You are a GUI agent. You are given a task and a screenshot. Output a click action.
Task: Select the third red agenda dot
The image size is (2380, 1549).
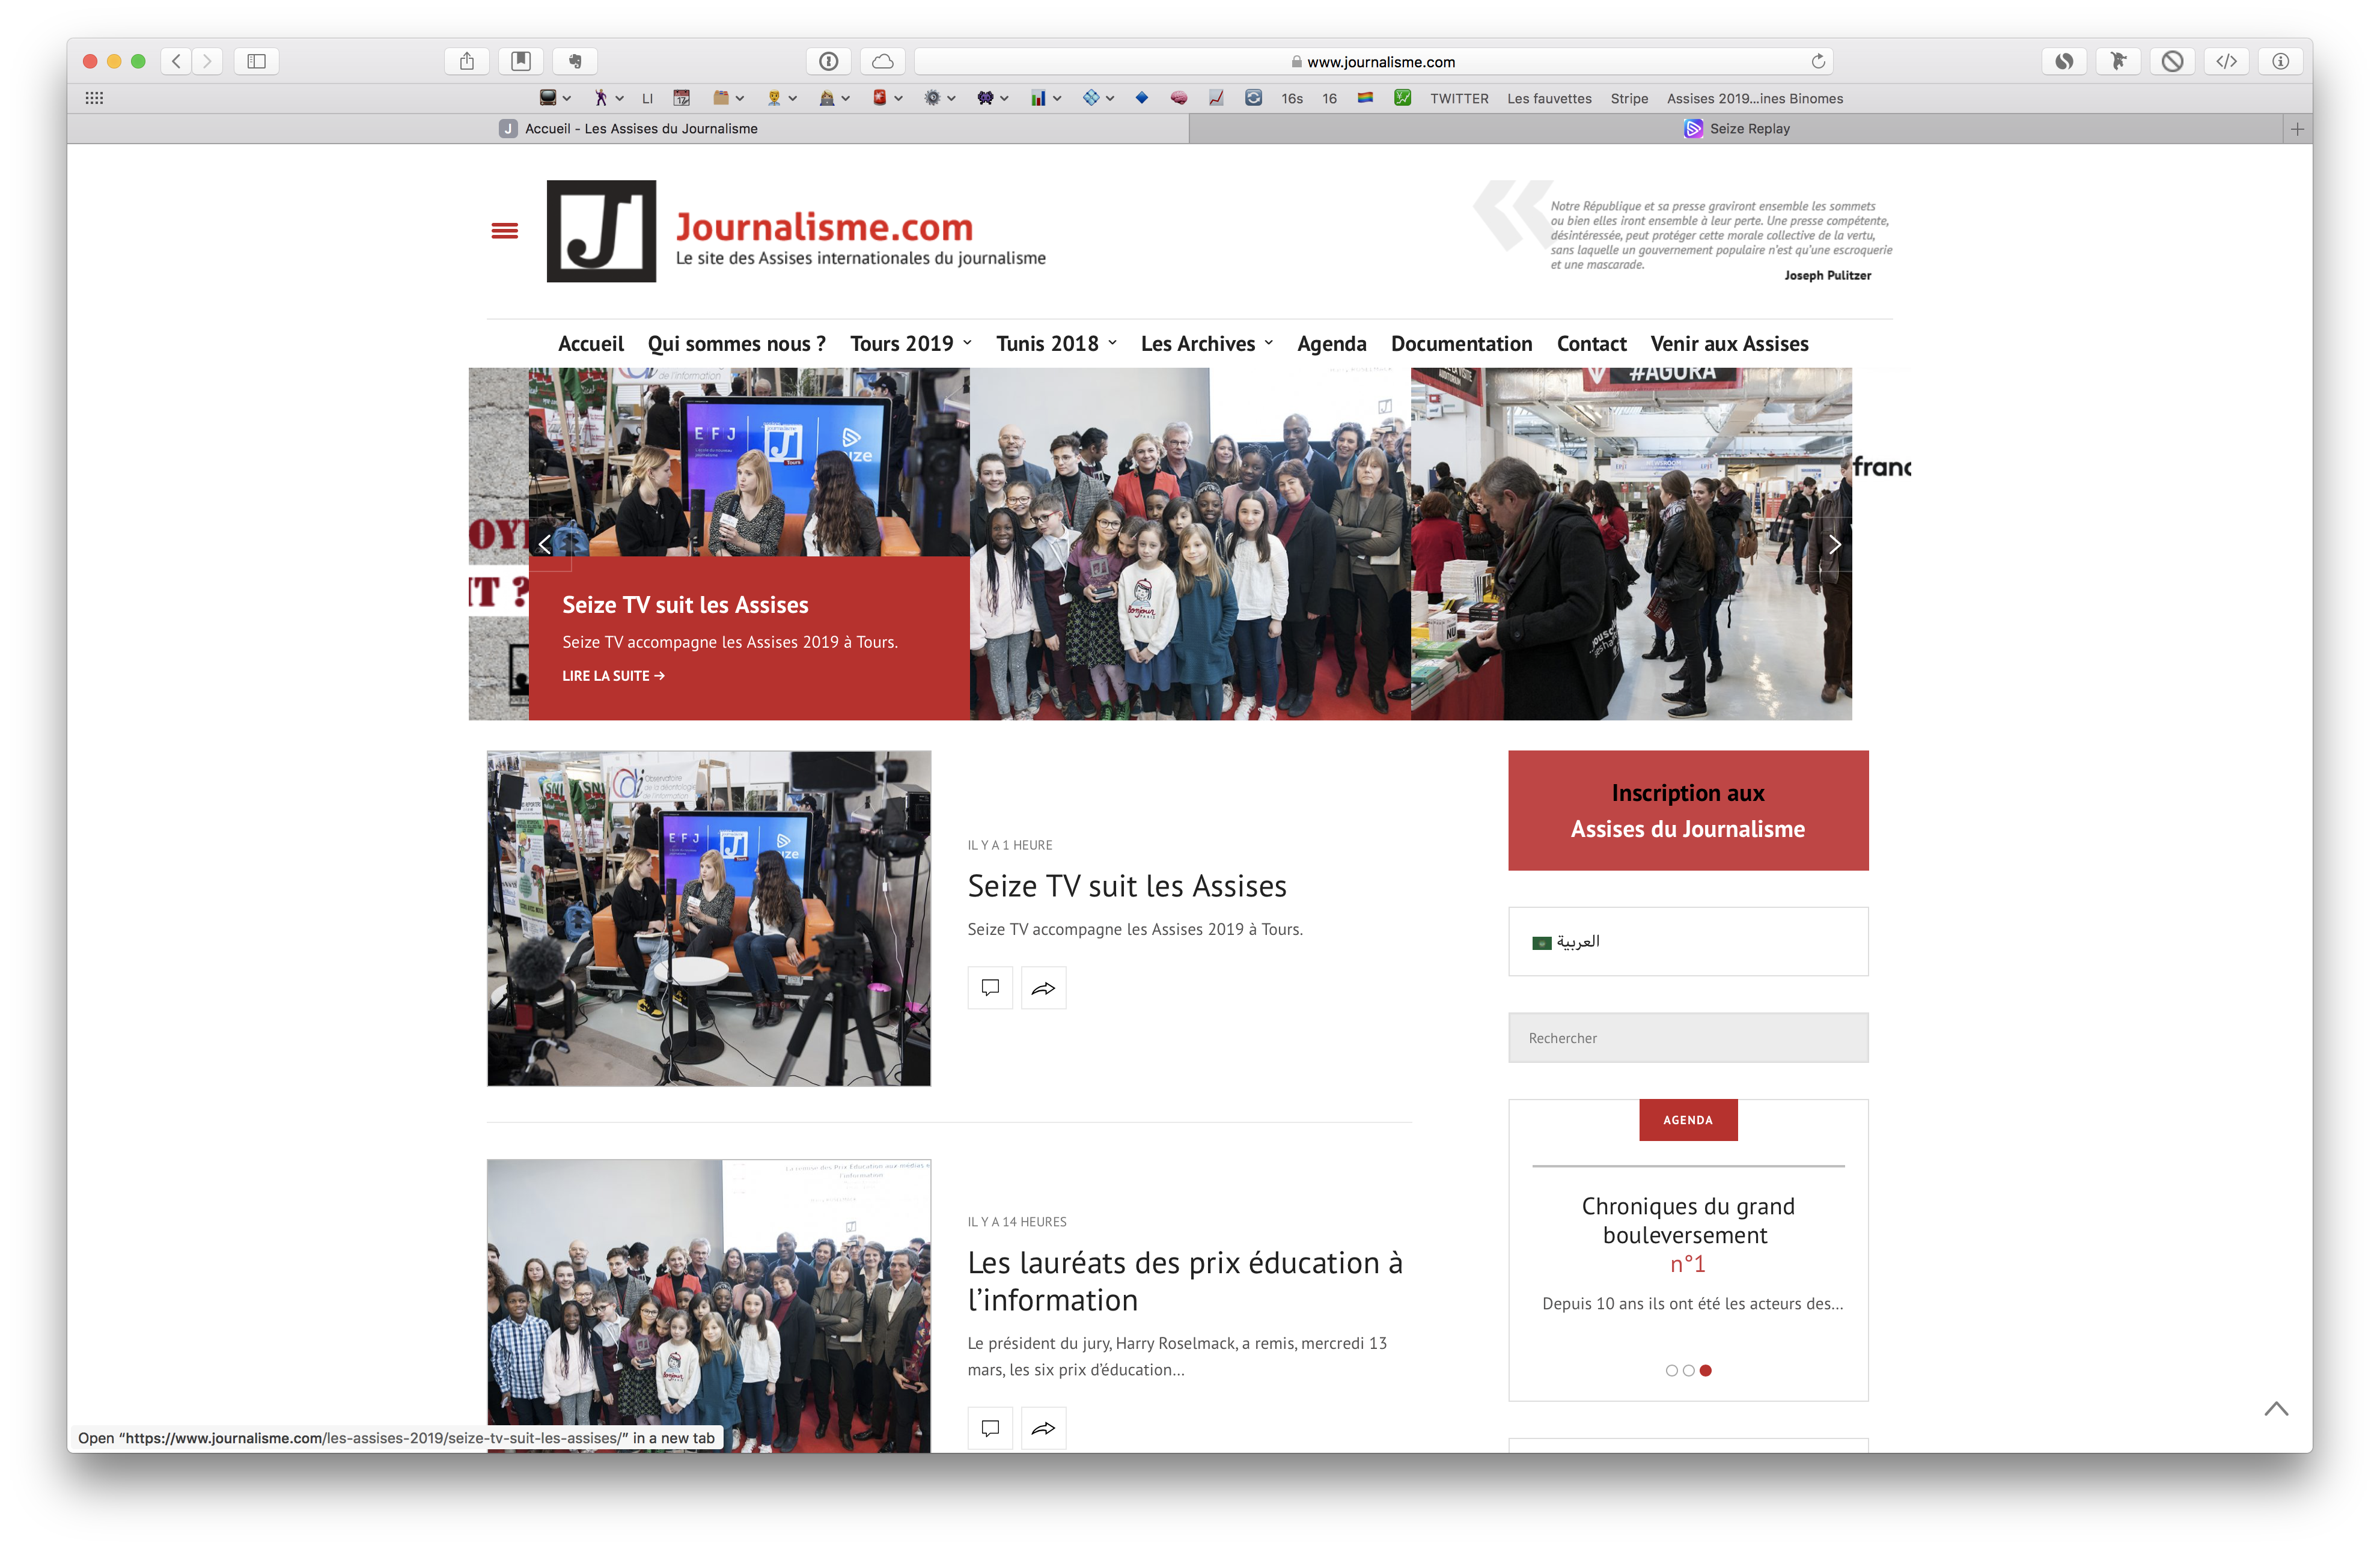coord(1706,1371)
